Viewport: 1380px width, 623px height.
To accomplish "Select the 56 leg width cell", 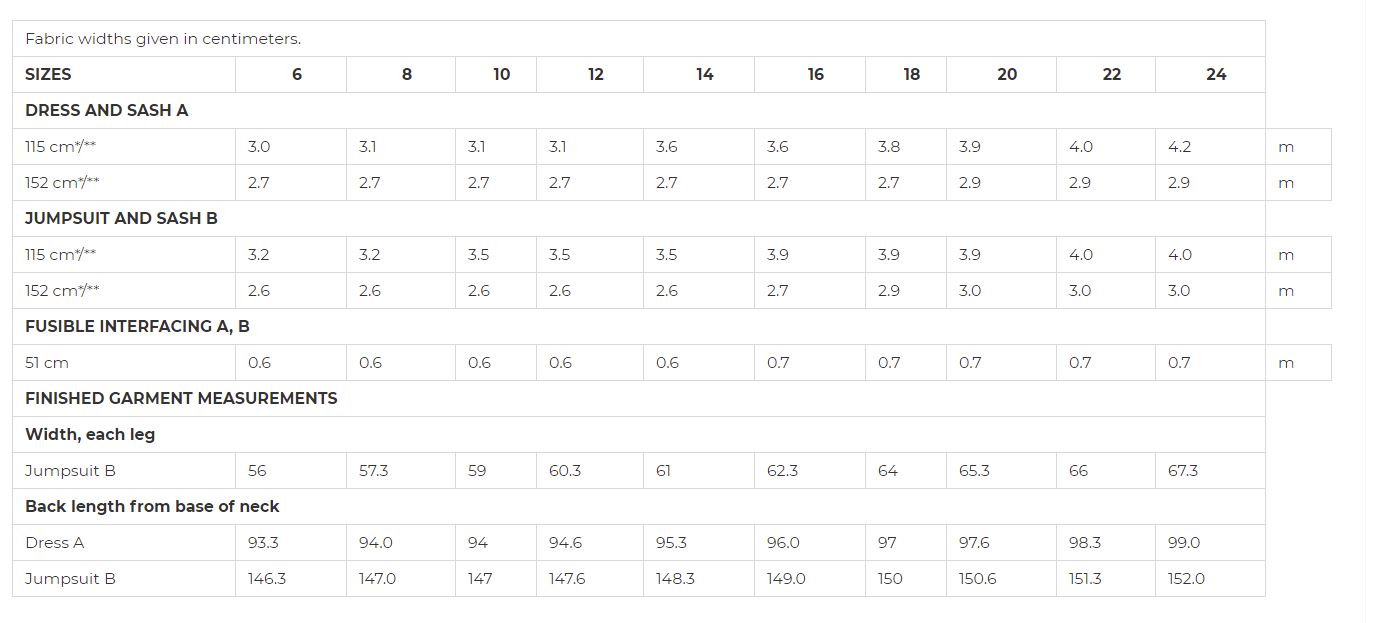I will coord(258,471).
